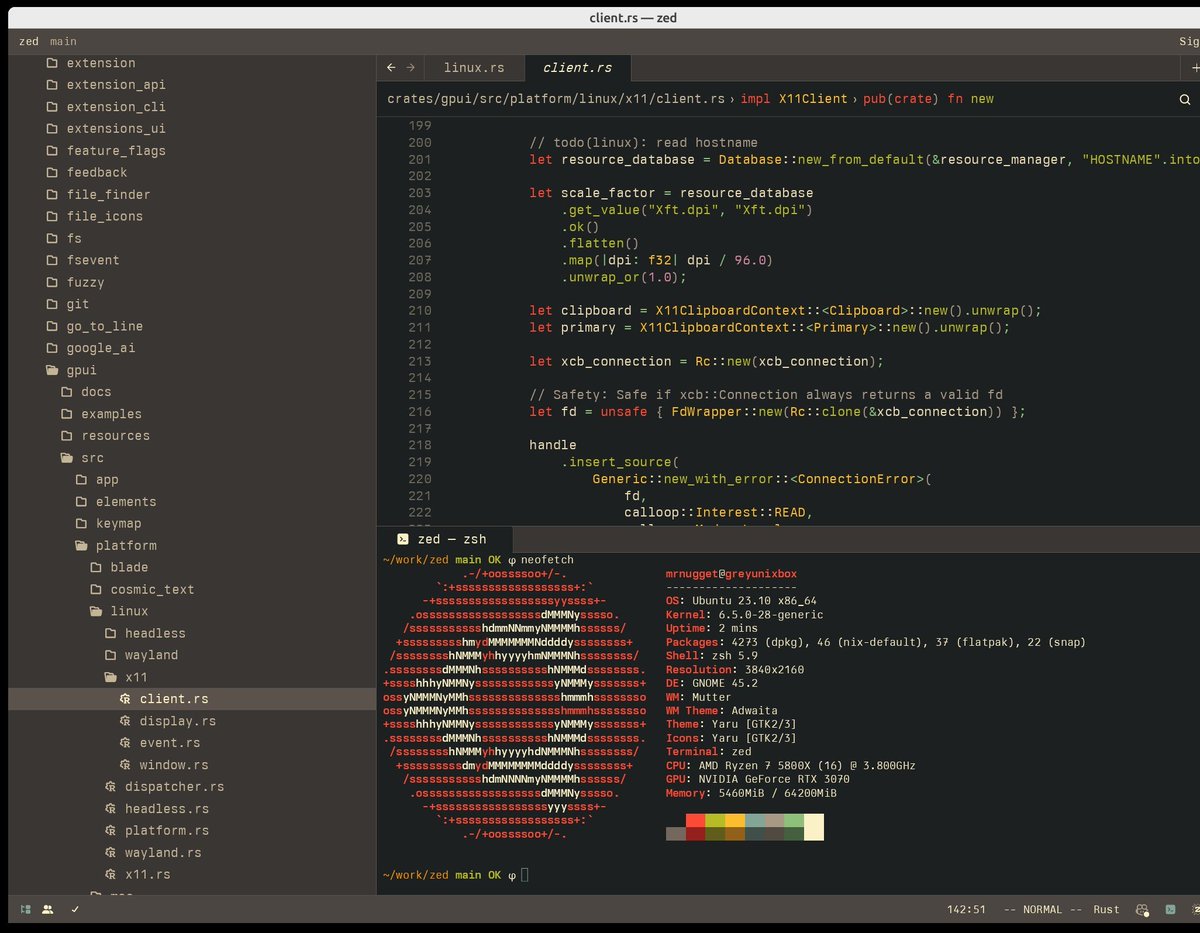
Task: Select the client.rs editor tab
Action: (577, 68)
